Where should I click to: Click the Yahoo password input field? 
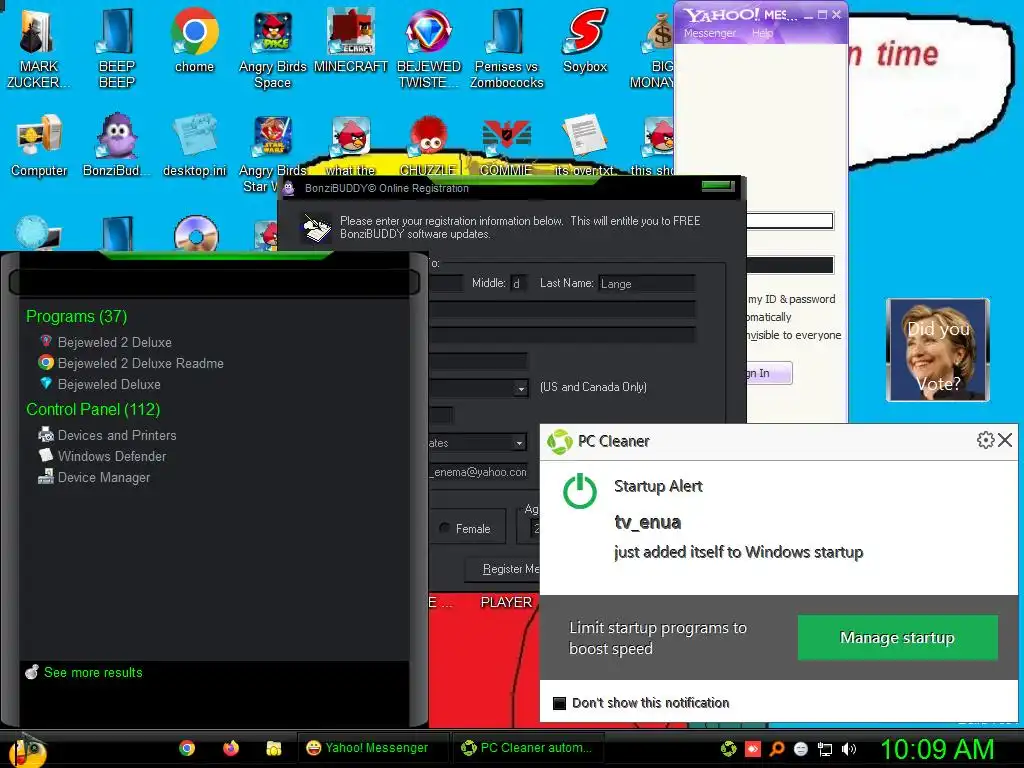click(790, 264)
